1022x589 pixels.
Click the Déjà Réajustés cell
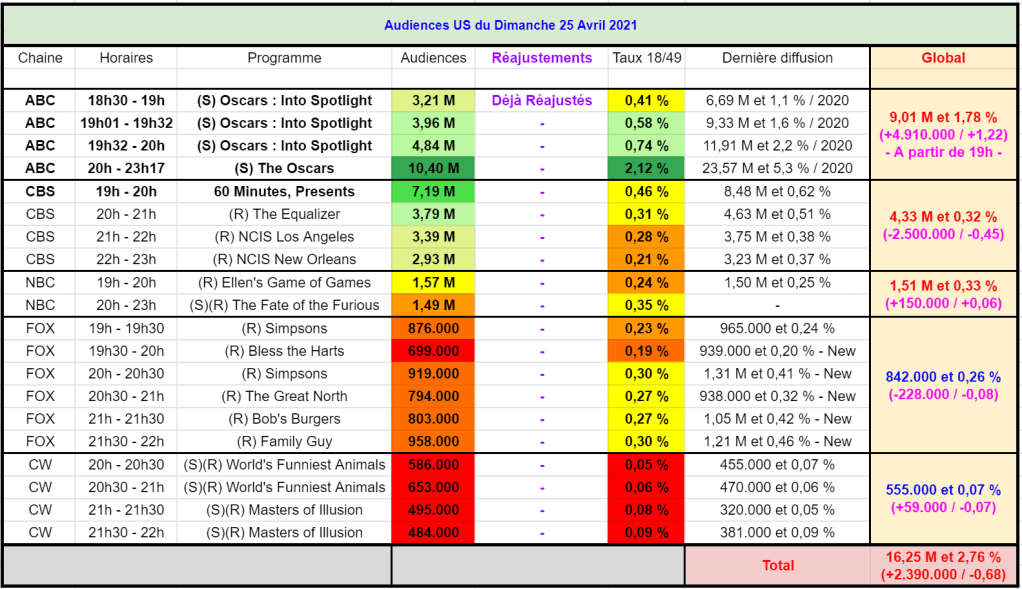(x=541, y=100)
